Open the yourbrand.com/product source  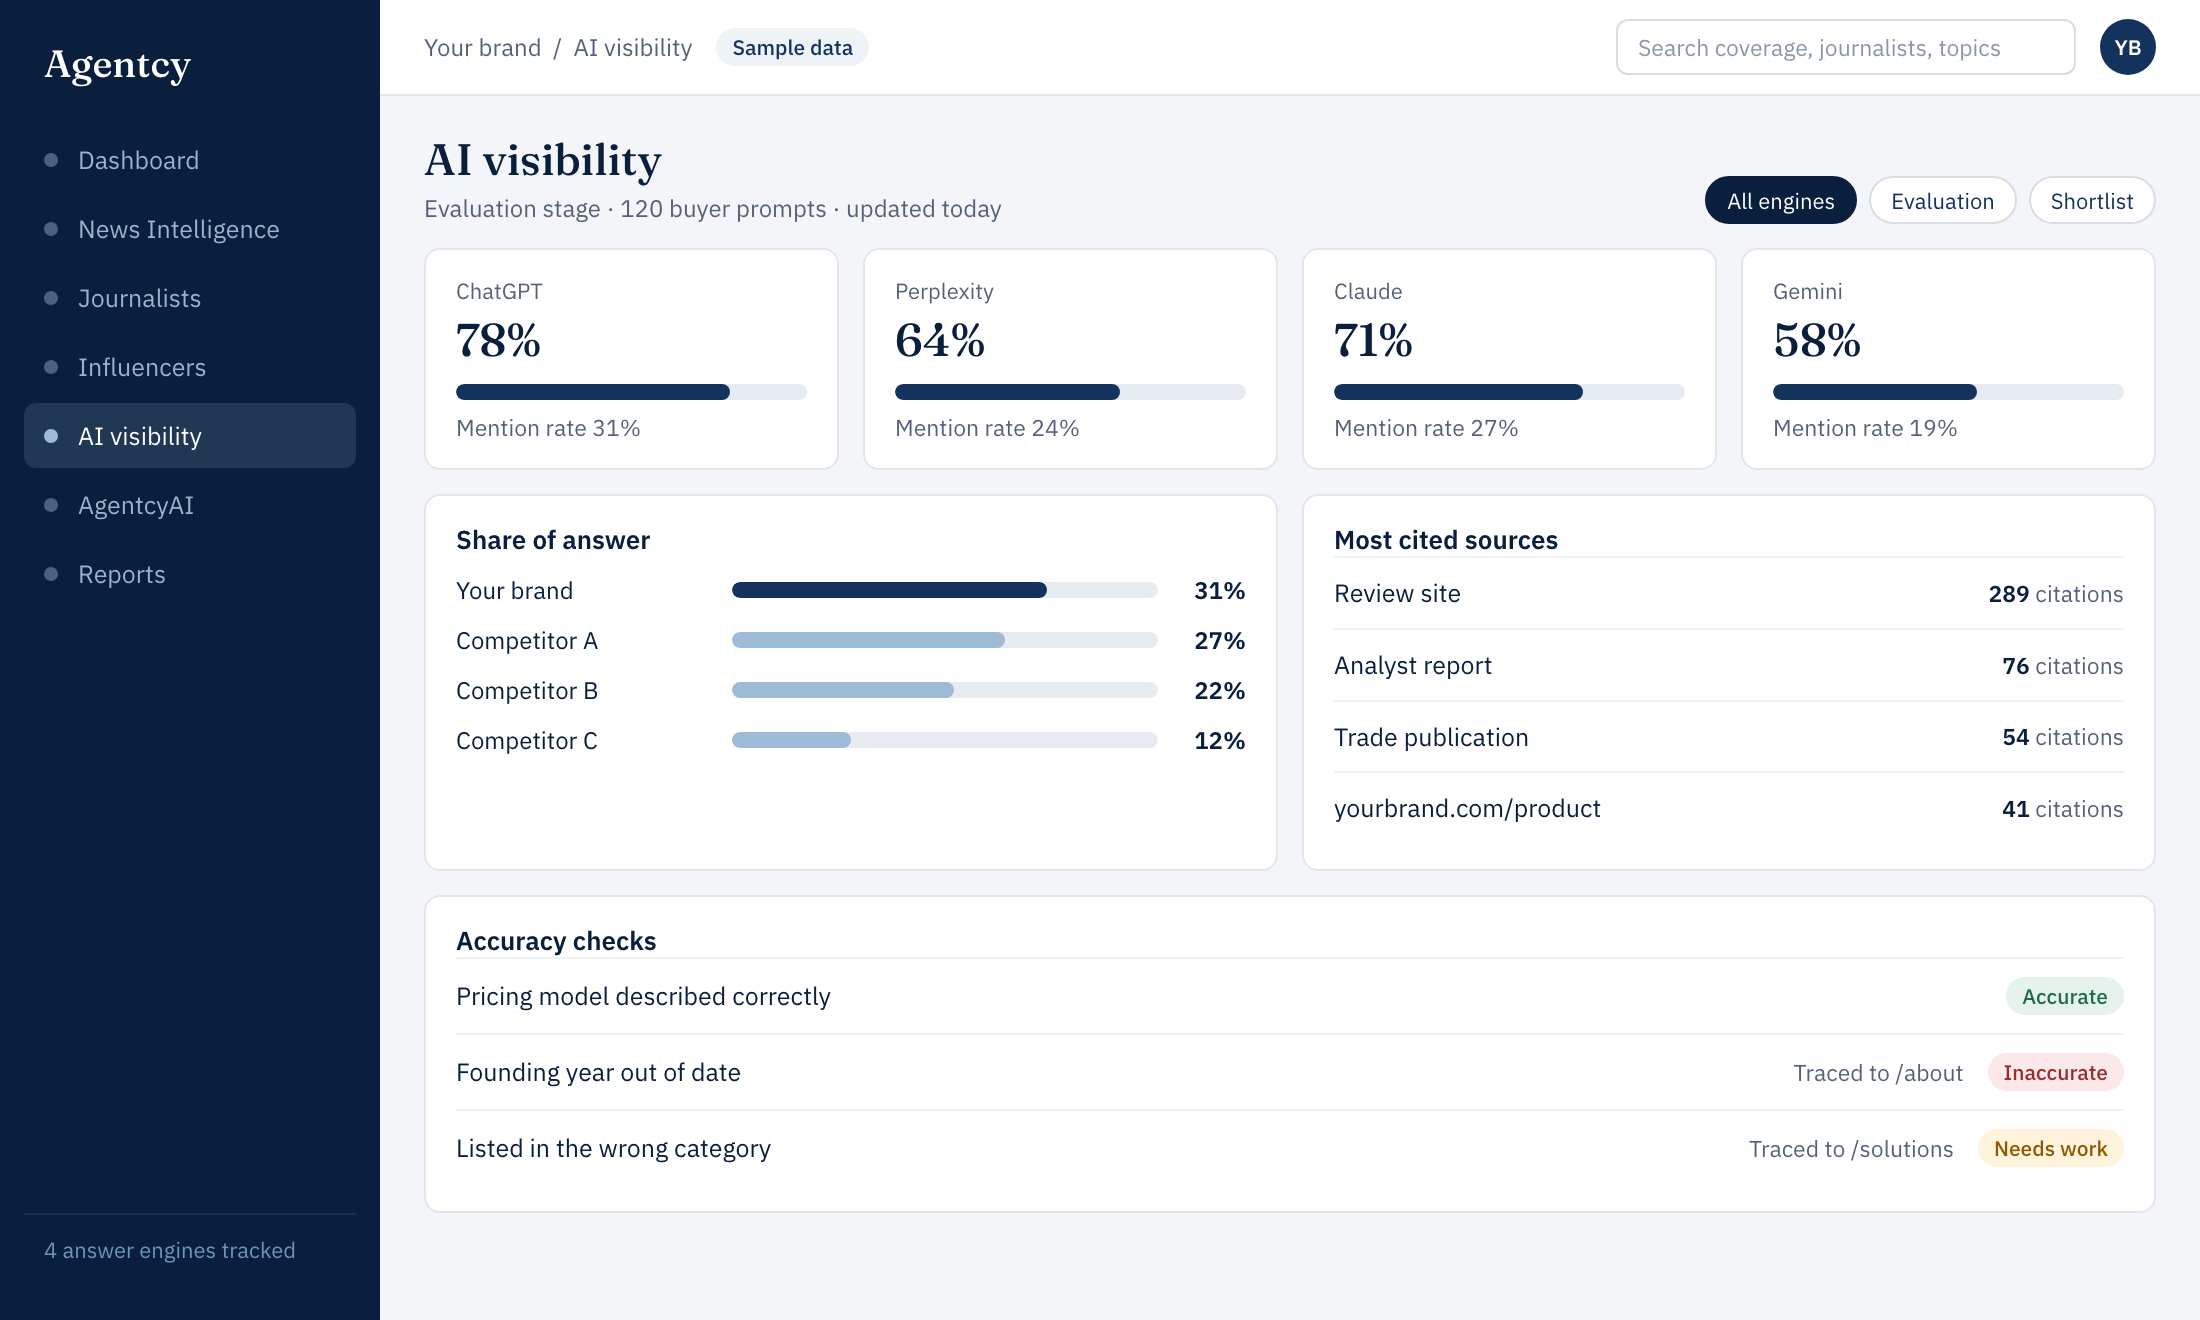click(1728, 809)
